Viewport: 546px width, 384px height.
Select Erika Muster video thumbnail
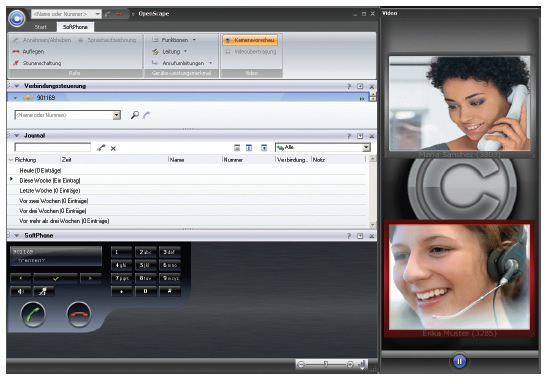(x=459, y=278)
